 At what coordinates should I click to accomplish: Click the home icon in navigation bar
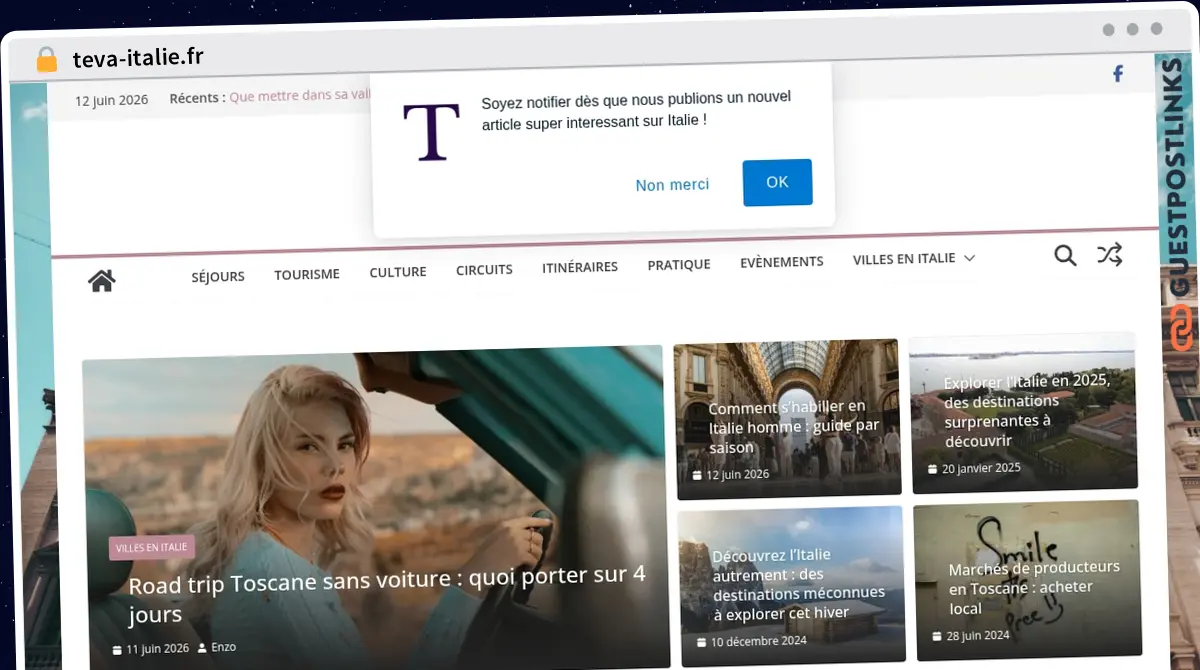(x=101, y=281)
